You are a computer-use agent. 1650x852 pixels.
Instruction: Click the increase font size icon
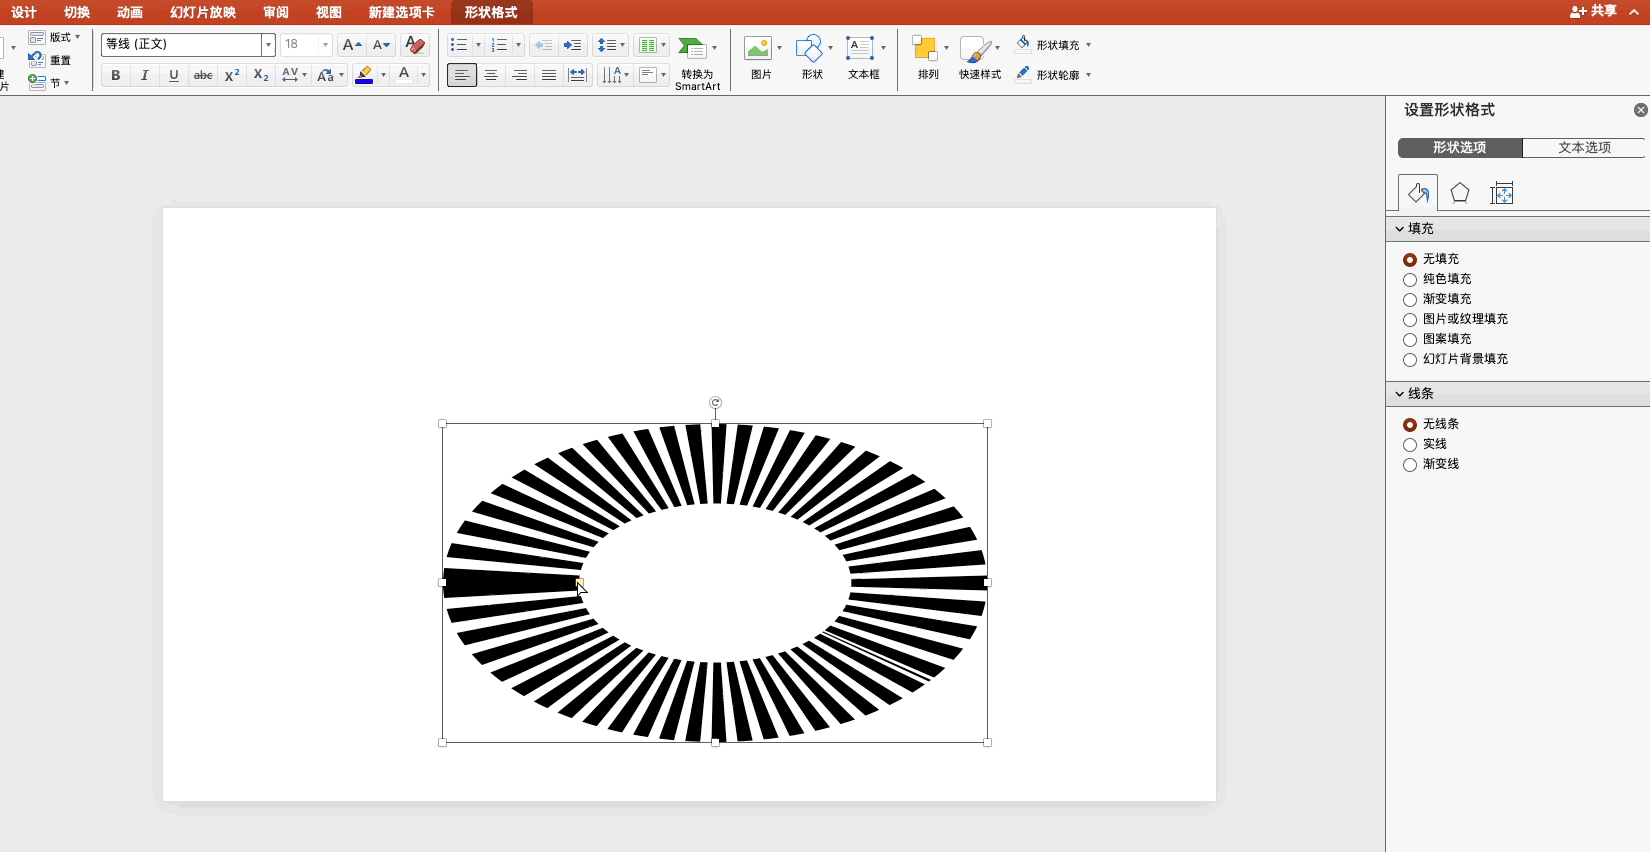[x=351, y=45]
